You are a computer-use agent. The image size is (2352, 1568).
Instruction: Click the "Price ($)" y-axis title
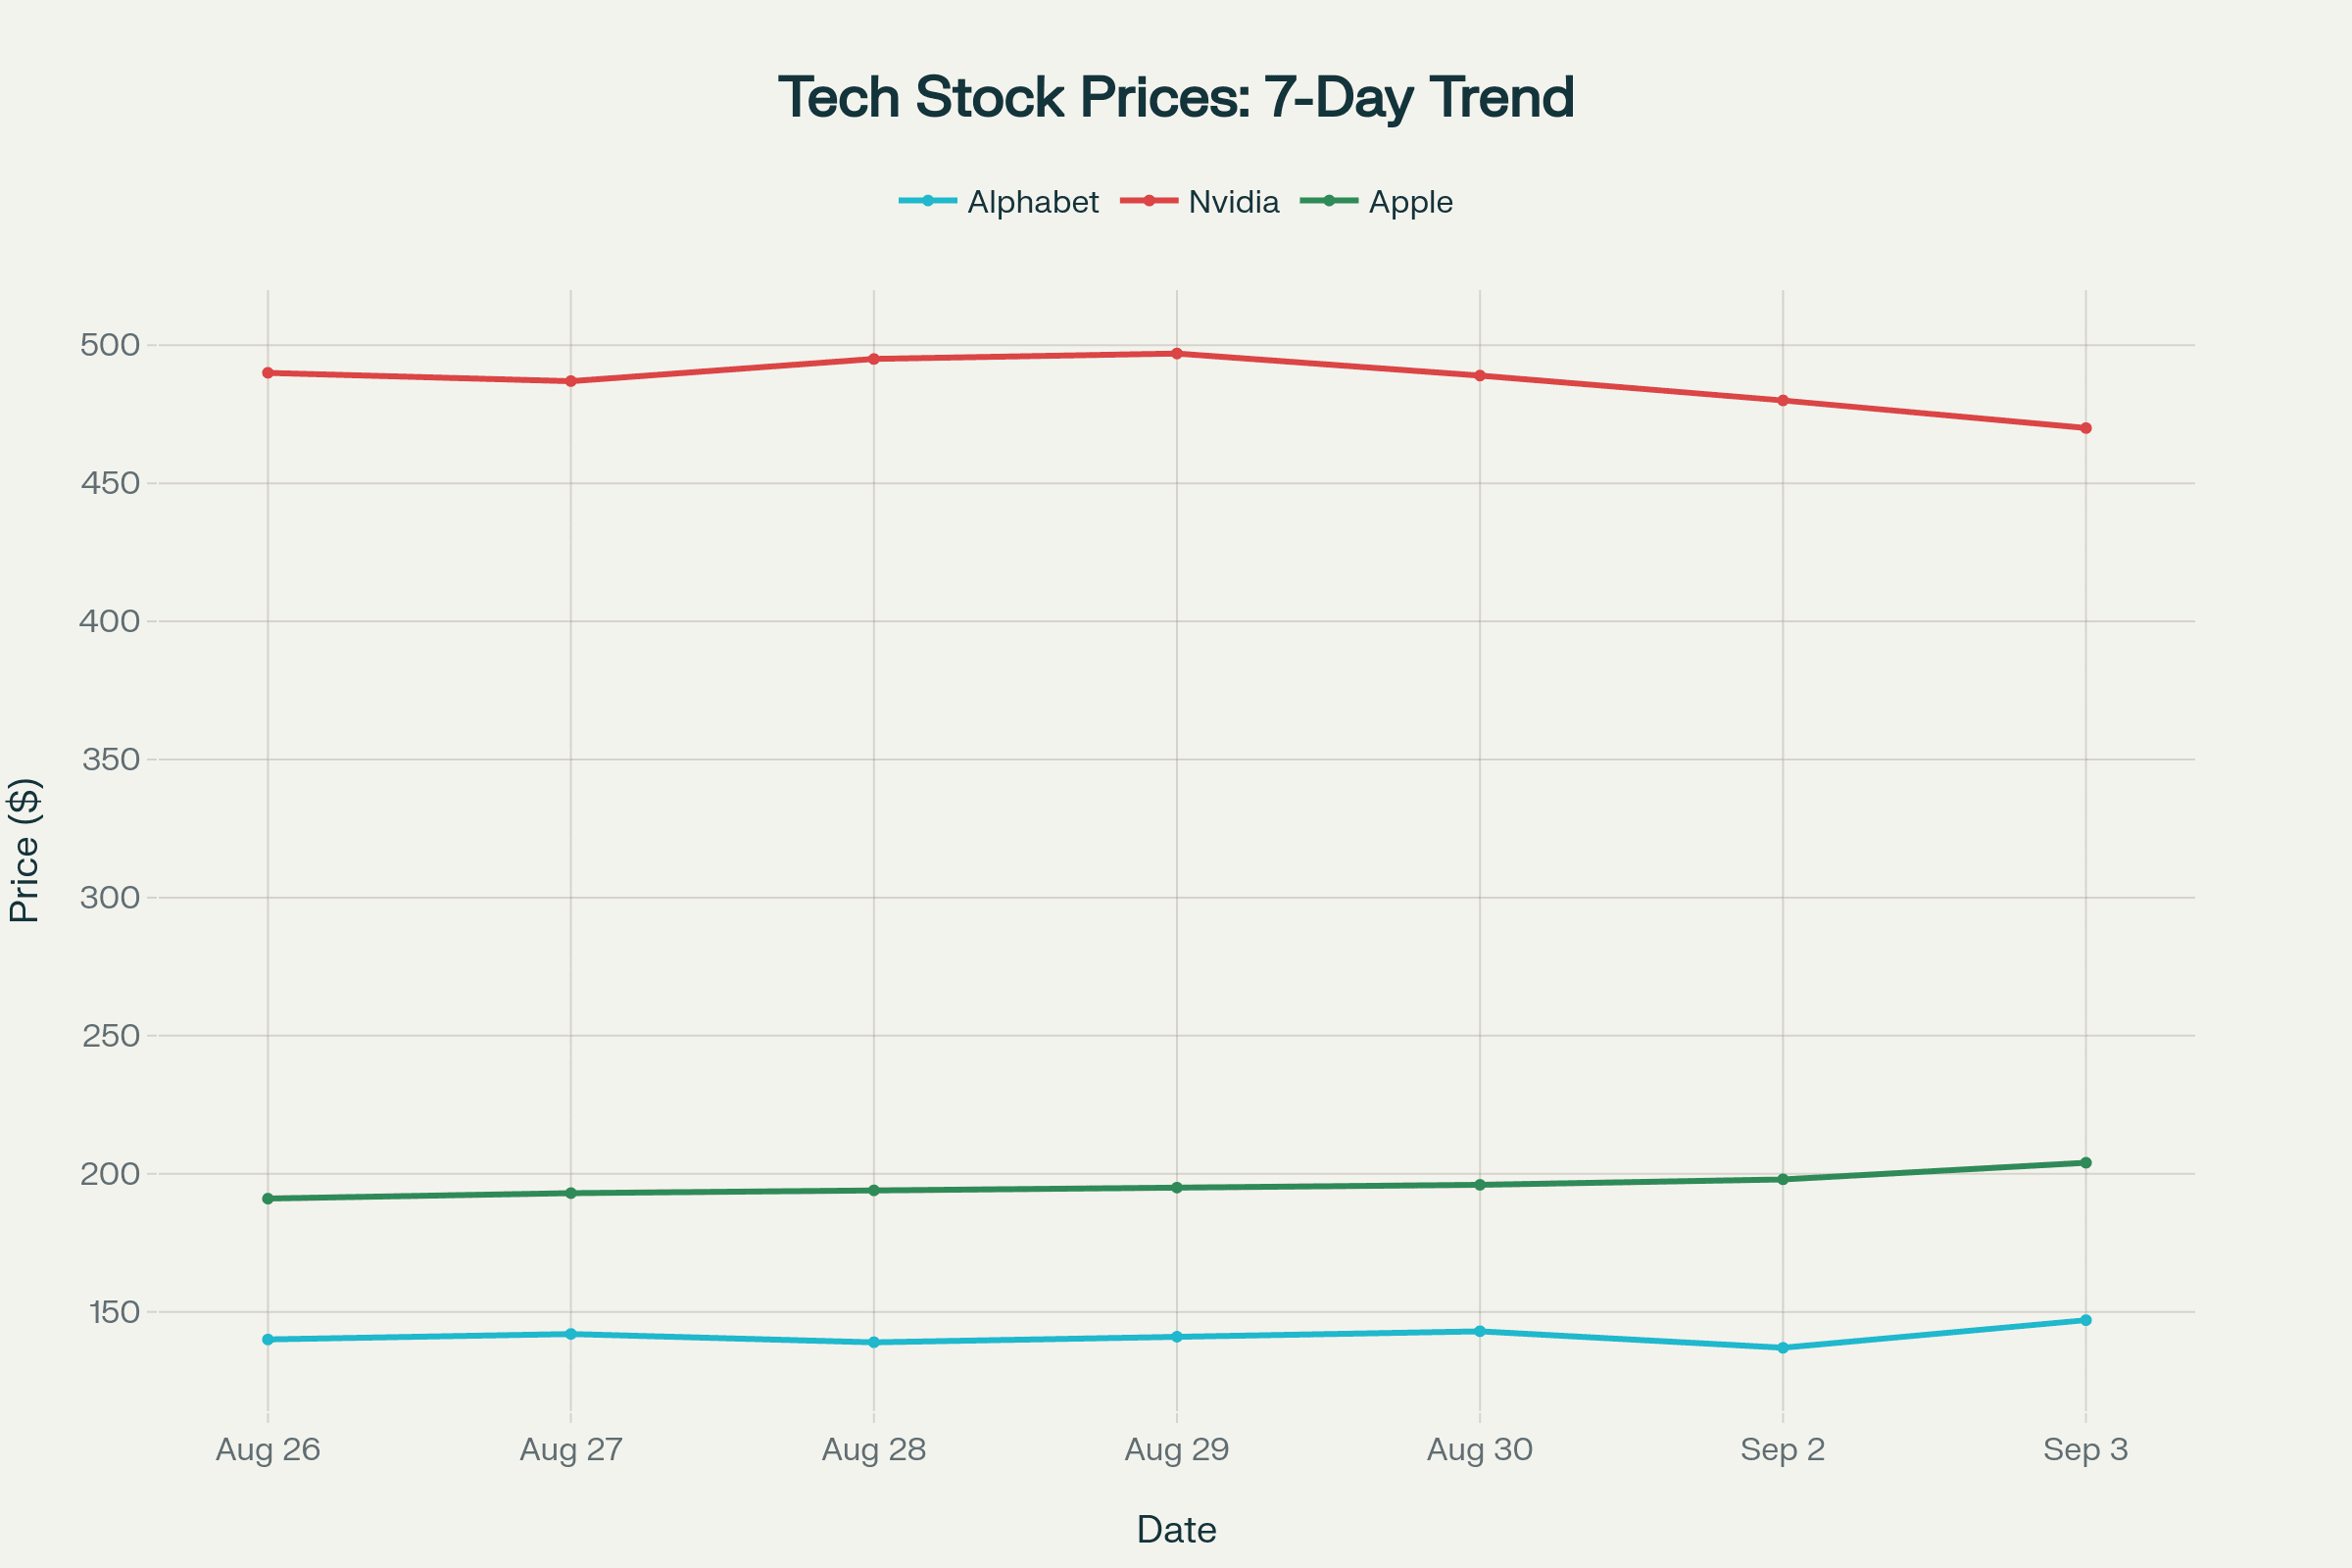tap(24, 850)
